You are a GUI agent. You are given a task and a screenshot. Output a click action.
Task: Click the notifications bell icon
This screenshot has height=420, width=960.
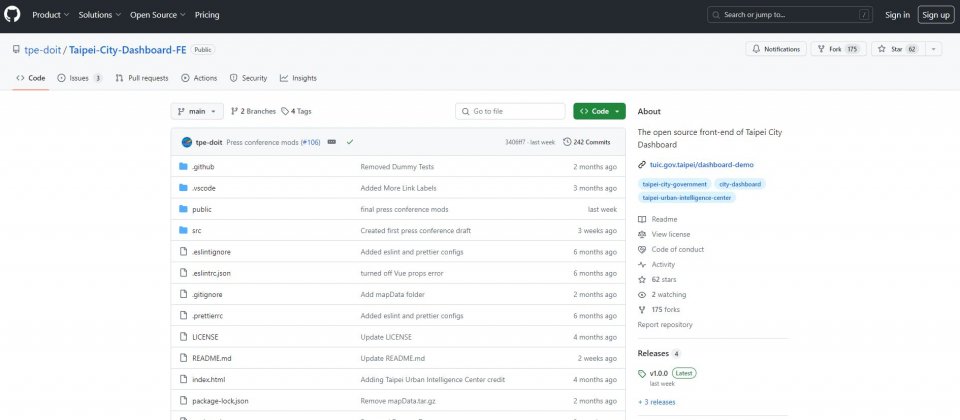click(x=756, y=49)
